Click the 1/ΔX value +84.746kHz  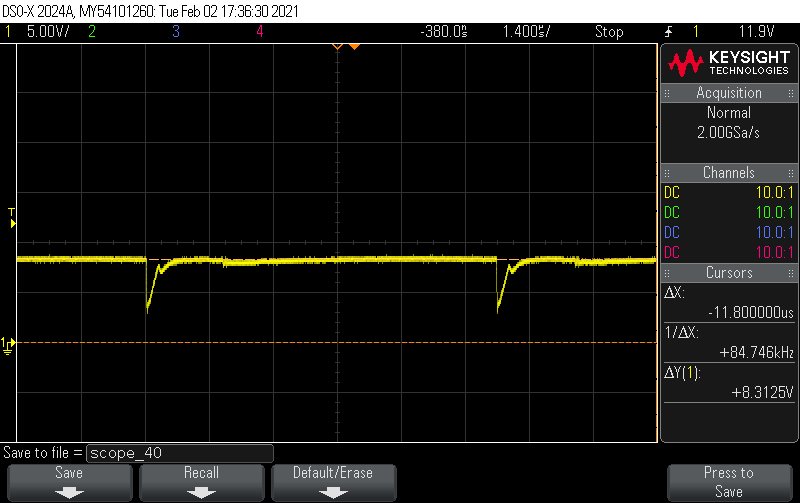click(x=757, y=353)
